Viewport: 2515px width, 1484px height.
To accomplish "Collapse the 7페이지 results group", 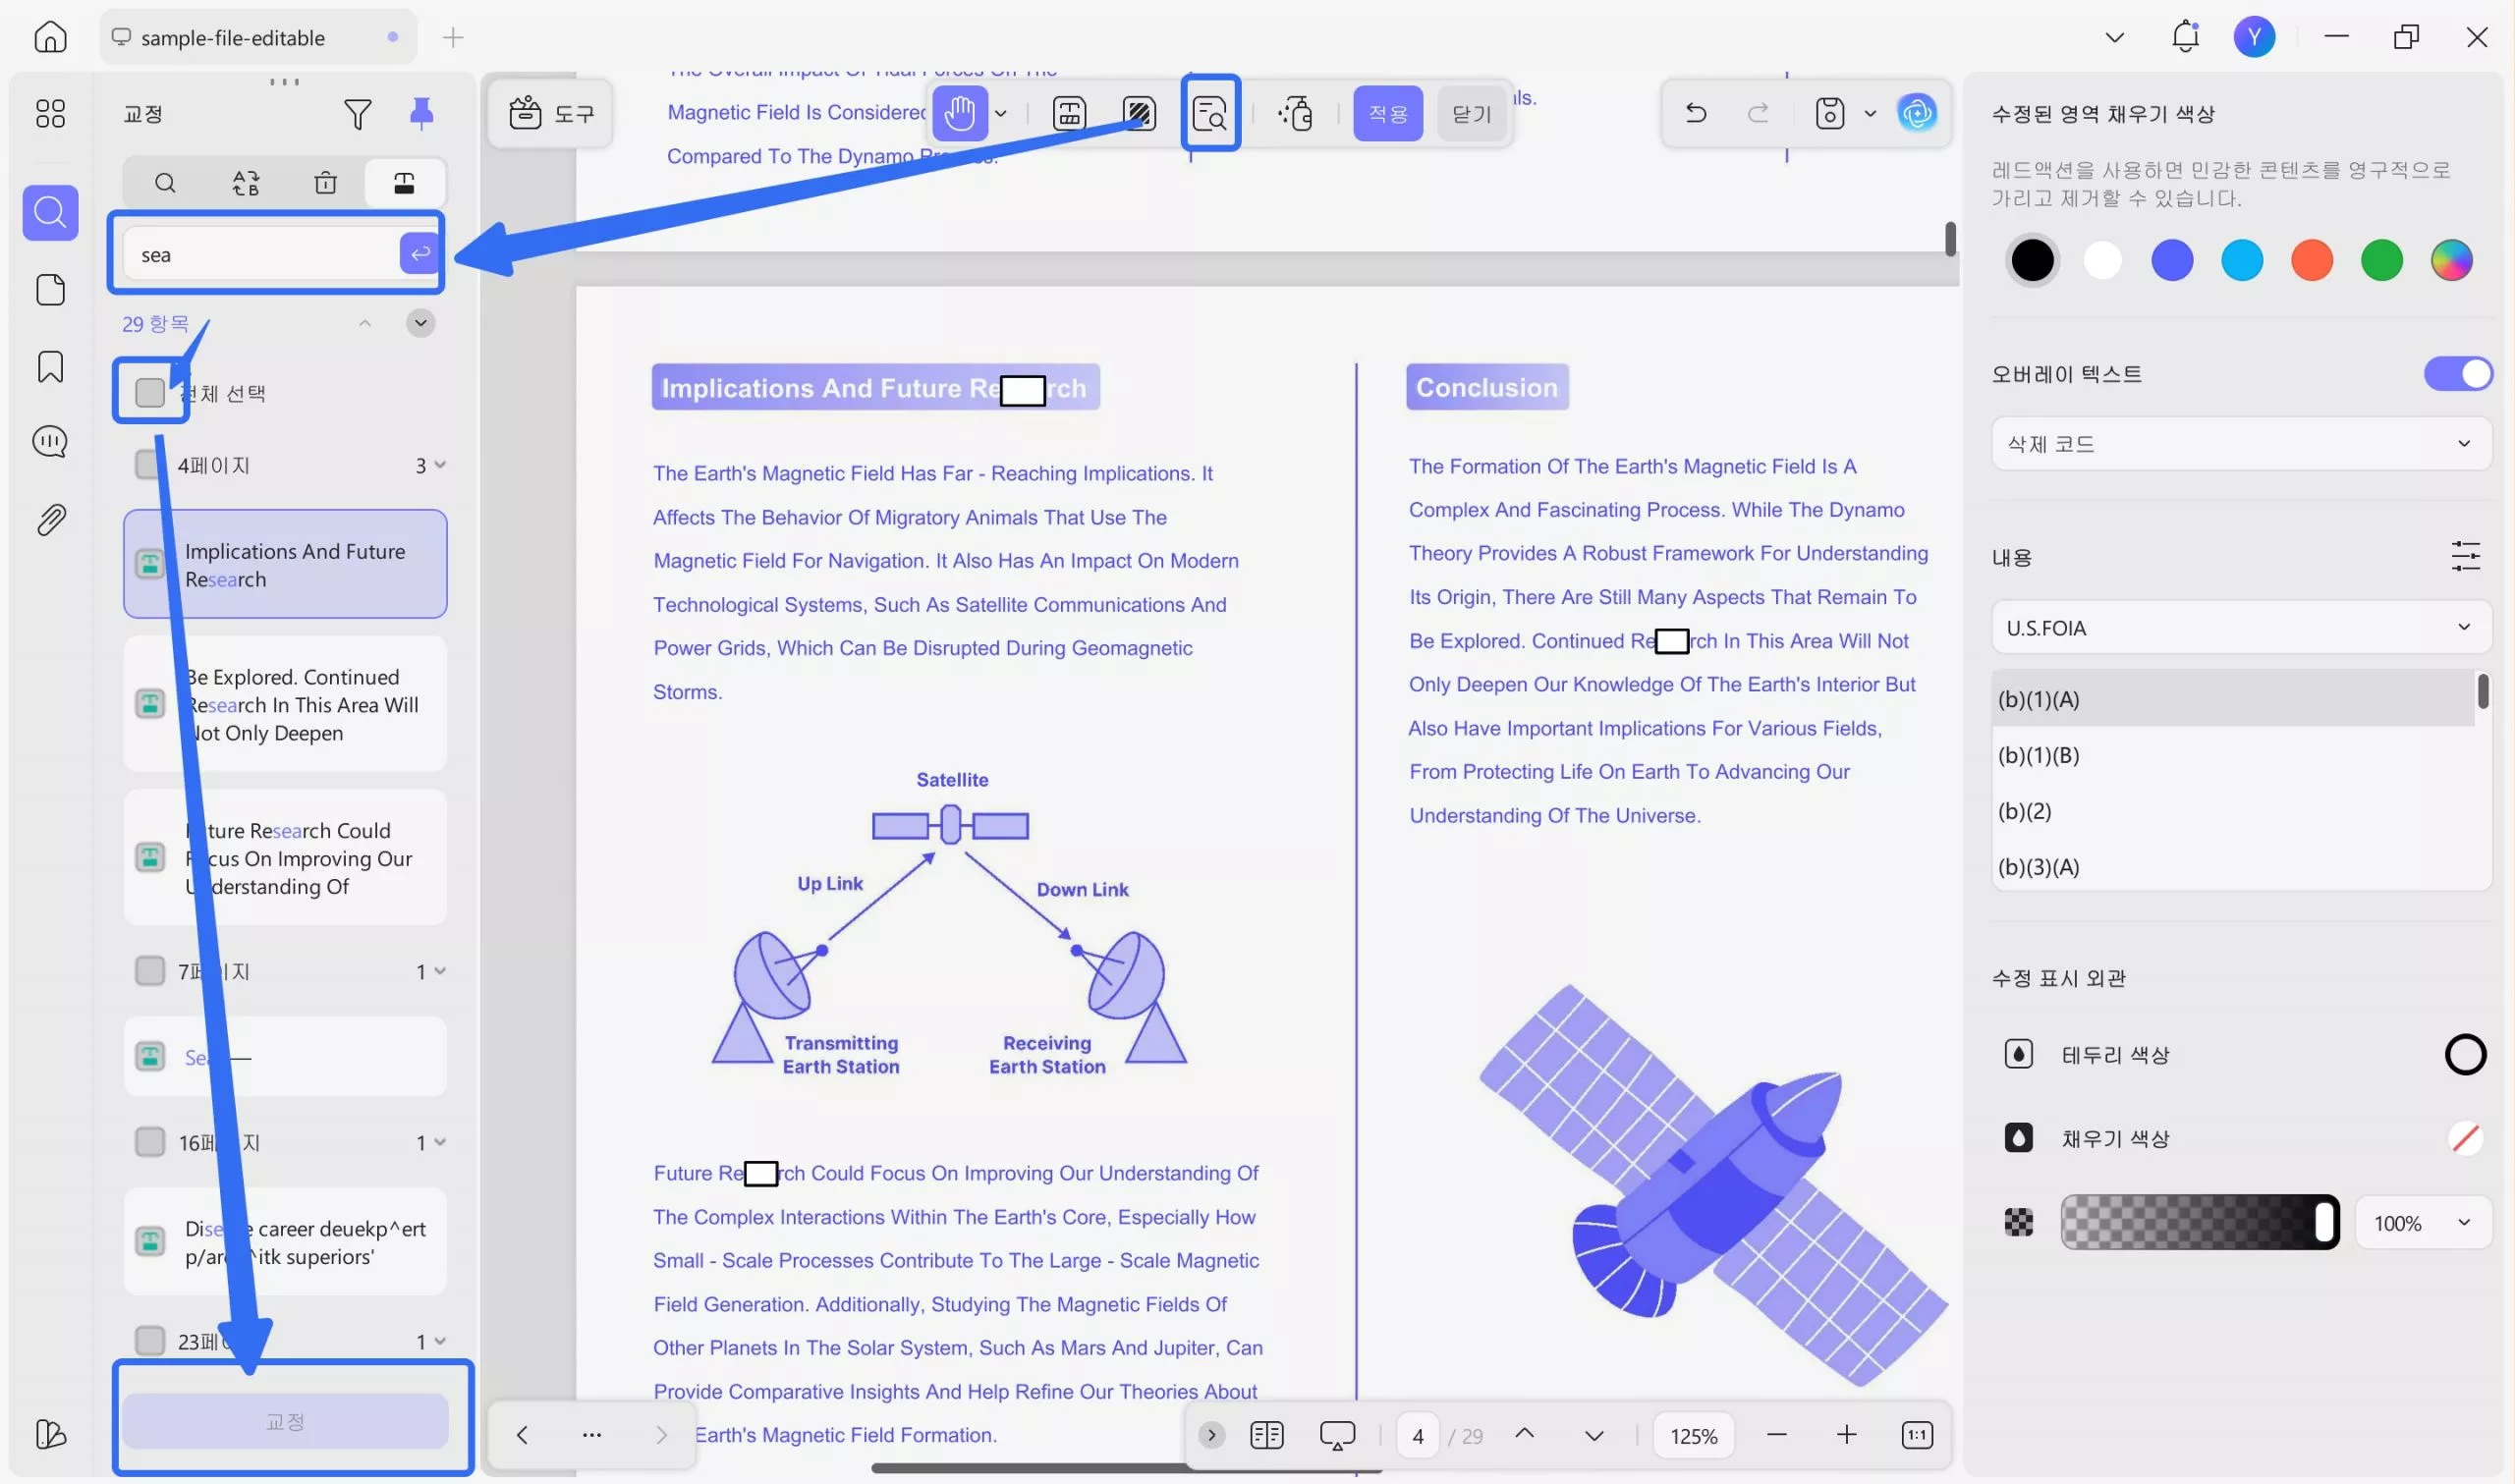I will (x=440, y=971).
